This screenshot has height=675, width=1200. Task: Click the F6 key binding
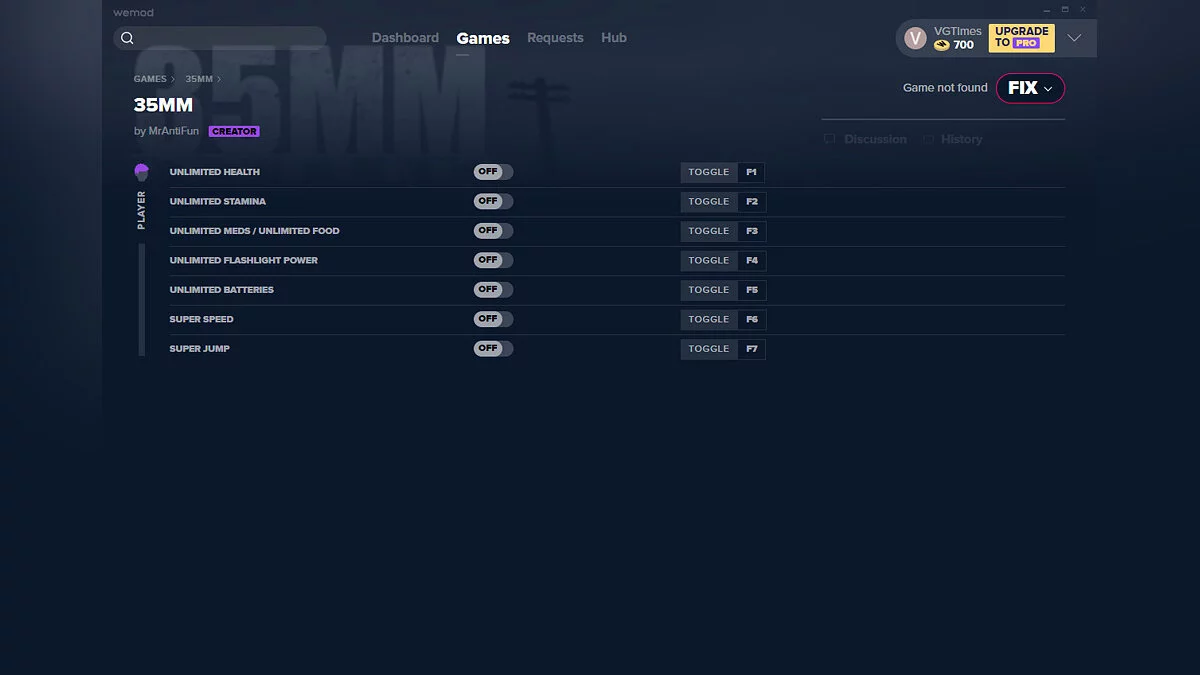[752, 319]
